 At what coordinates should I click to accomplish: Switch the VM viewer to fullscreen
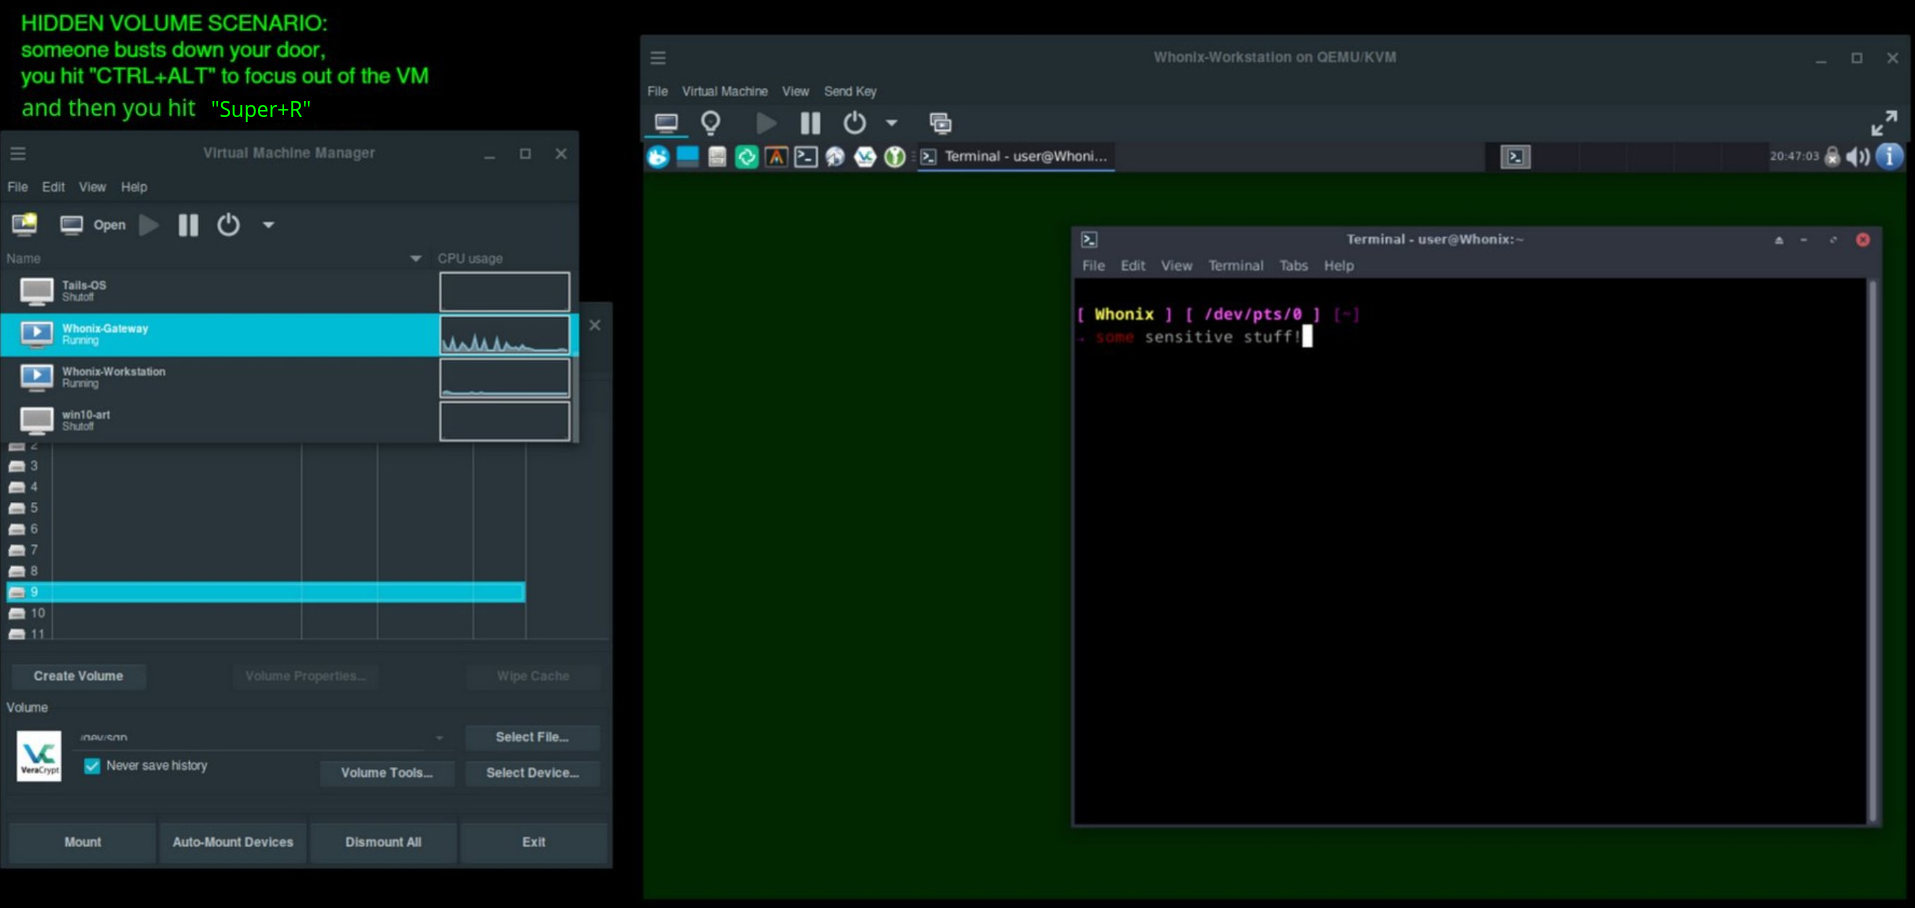(x=1884, y=123)
